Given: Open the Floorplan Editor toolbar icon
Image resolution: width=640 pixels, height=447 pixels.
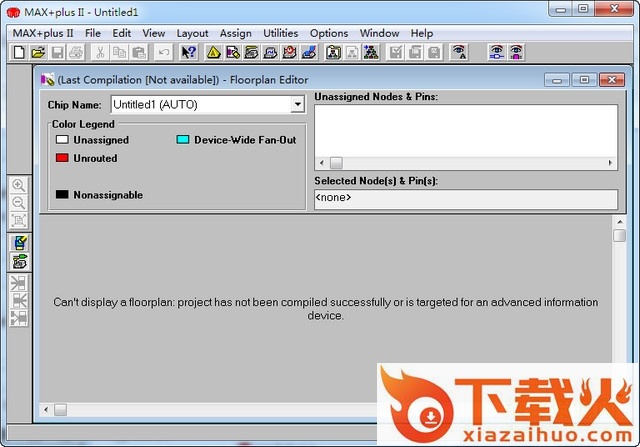Looking at the screenshot, I should [x=233, y=52].
